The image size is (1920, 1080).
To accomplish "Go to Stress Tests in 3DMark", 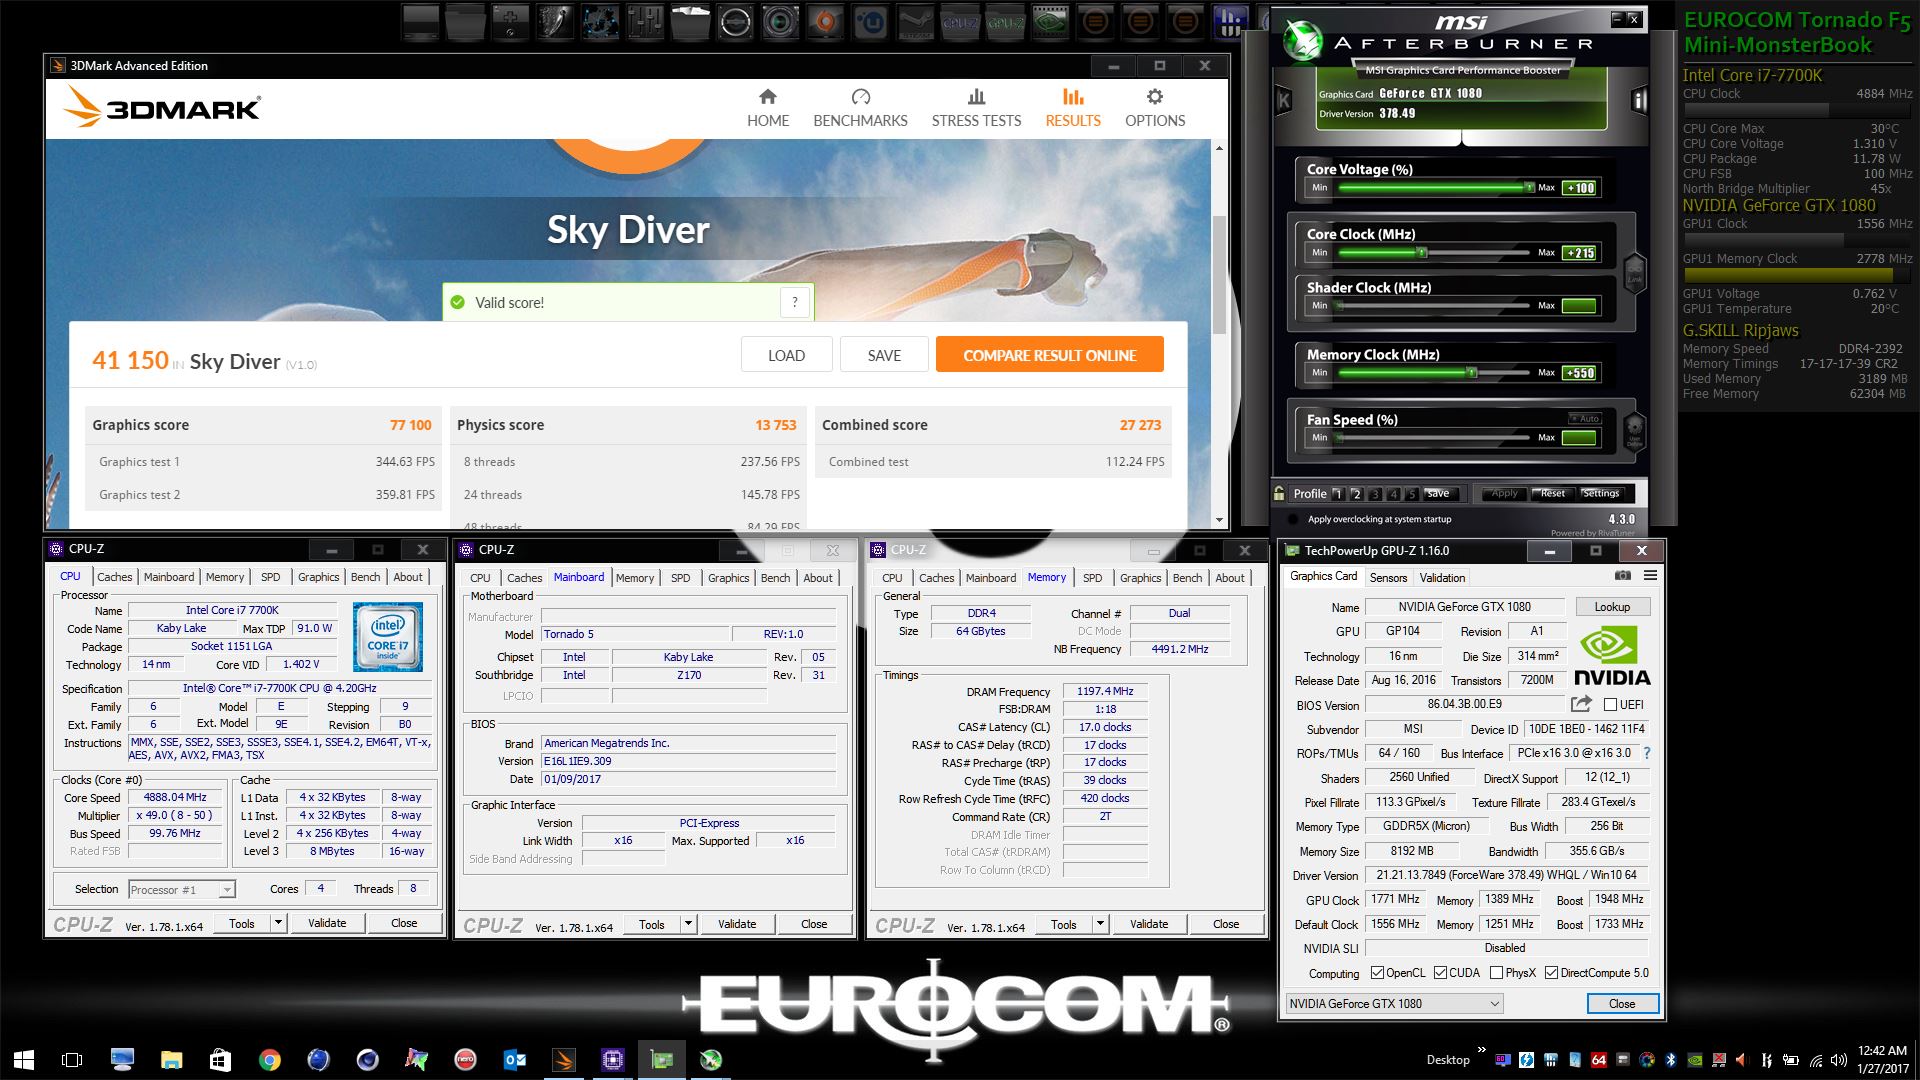I will tap(976, 108).
